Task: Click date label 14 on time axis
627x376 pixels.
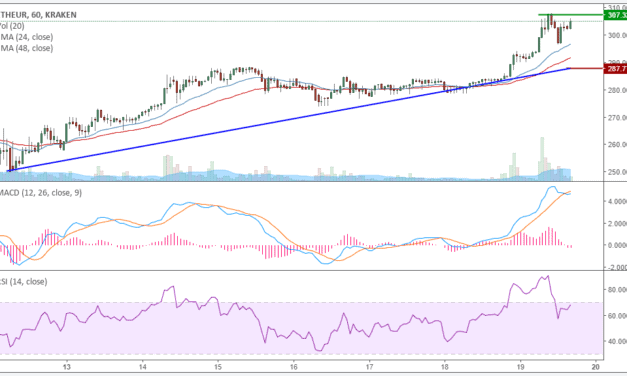Action: (x=143, y=367)
